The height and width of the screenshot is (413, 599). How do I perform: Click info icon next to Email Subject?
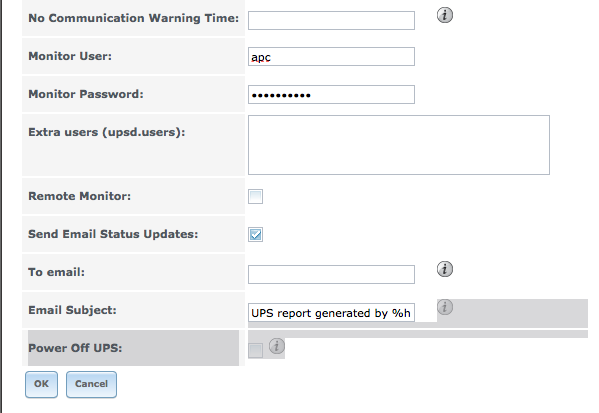tap(445, 307)
